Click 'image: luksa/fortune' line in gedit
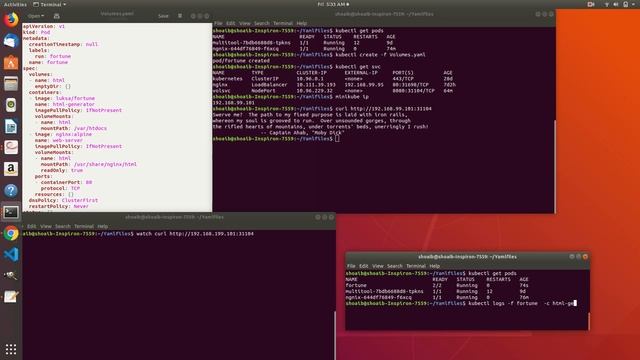640x360 pixels. (64, 98)
